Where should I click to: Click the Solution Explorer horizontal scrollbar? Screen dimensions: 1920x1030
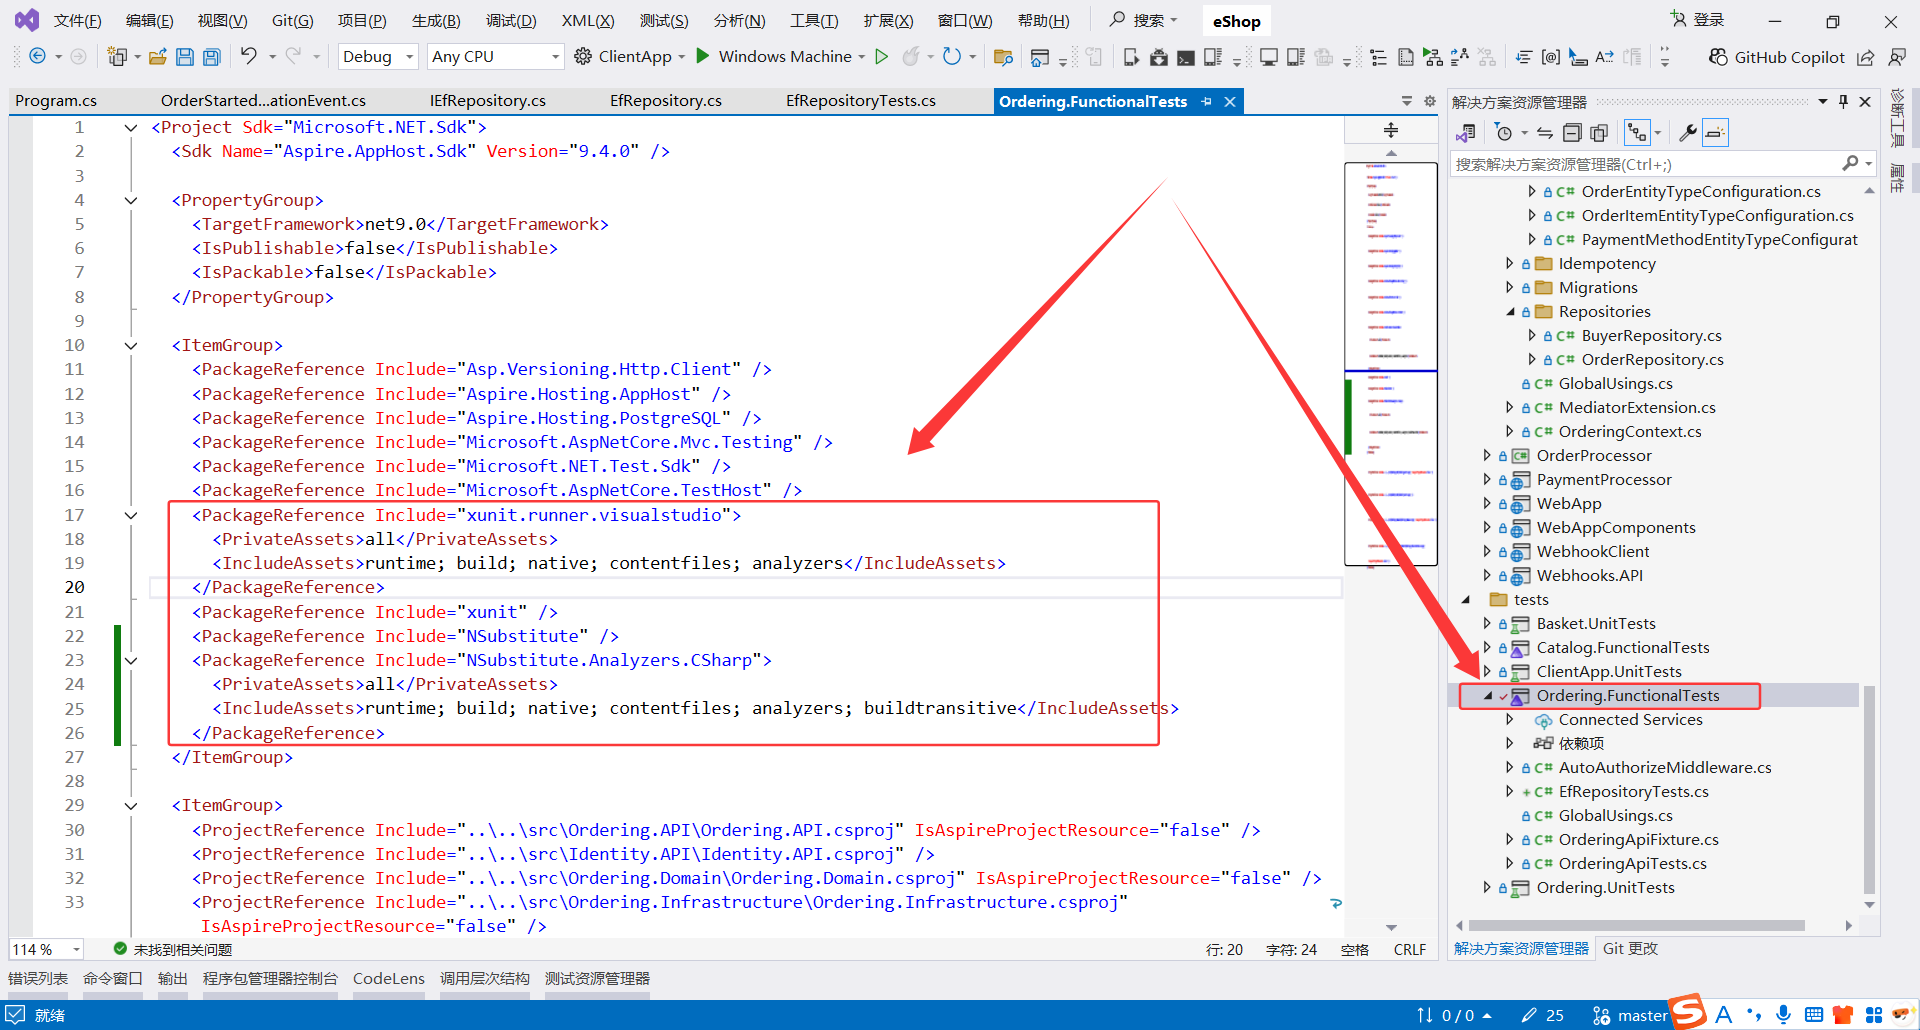[1636, 926]
